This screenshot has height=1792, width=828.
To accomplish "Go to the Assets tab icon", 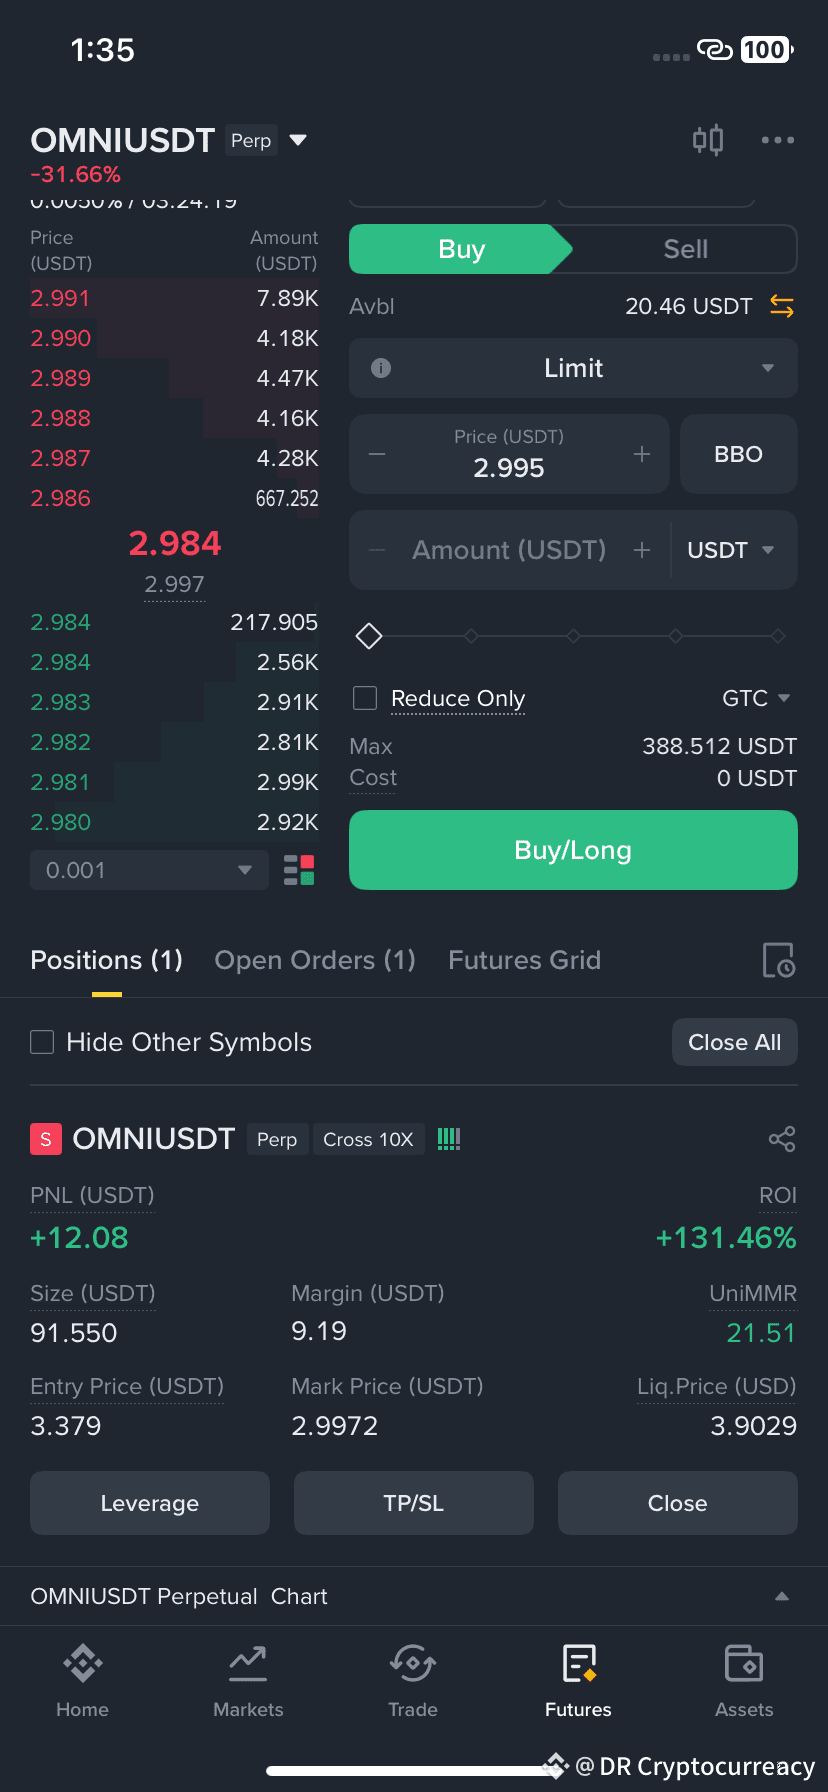I will 744,1664.
